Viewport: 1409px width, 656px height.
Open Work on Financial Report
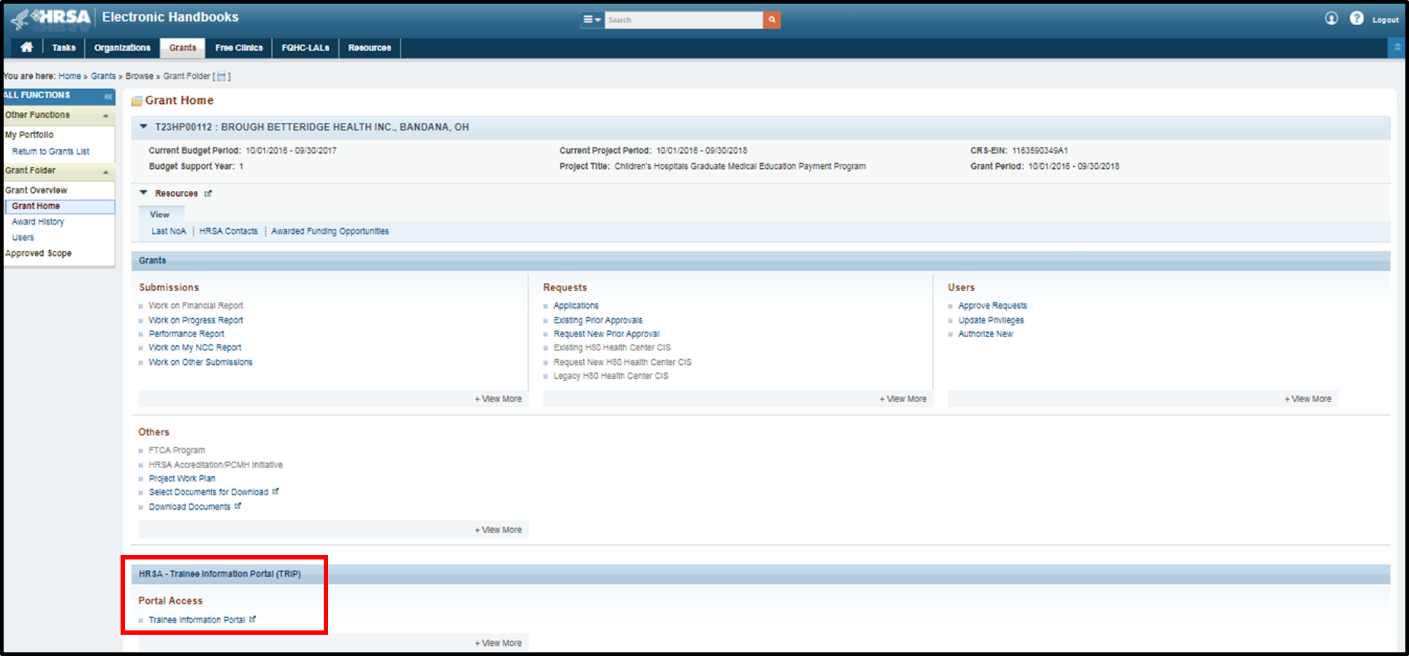click(x=196, y=306)
